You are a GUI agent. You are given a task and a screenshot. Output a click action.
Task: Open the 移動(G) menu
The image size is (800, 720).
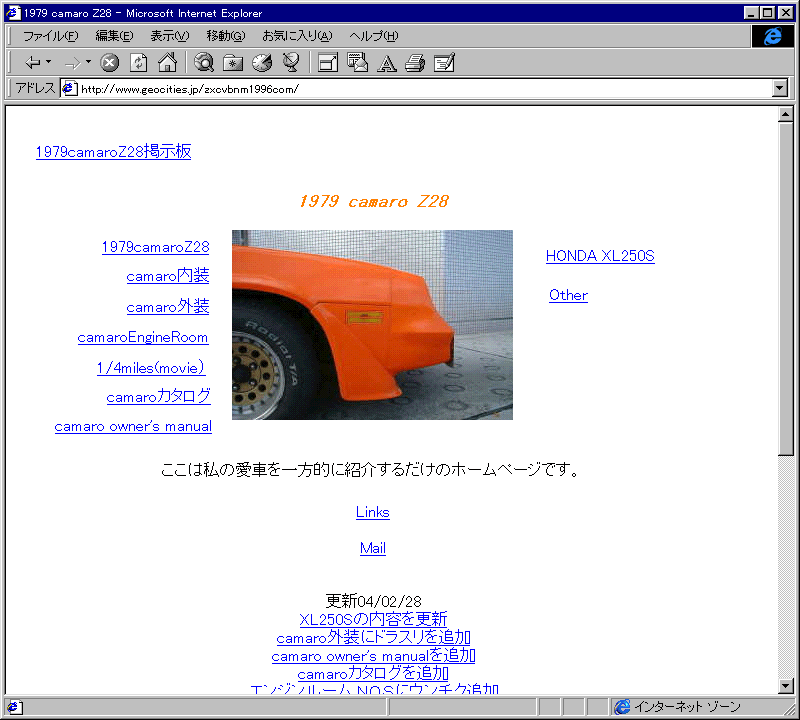[x=226, y=36]
